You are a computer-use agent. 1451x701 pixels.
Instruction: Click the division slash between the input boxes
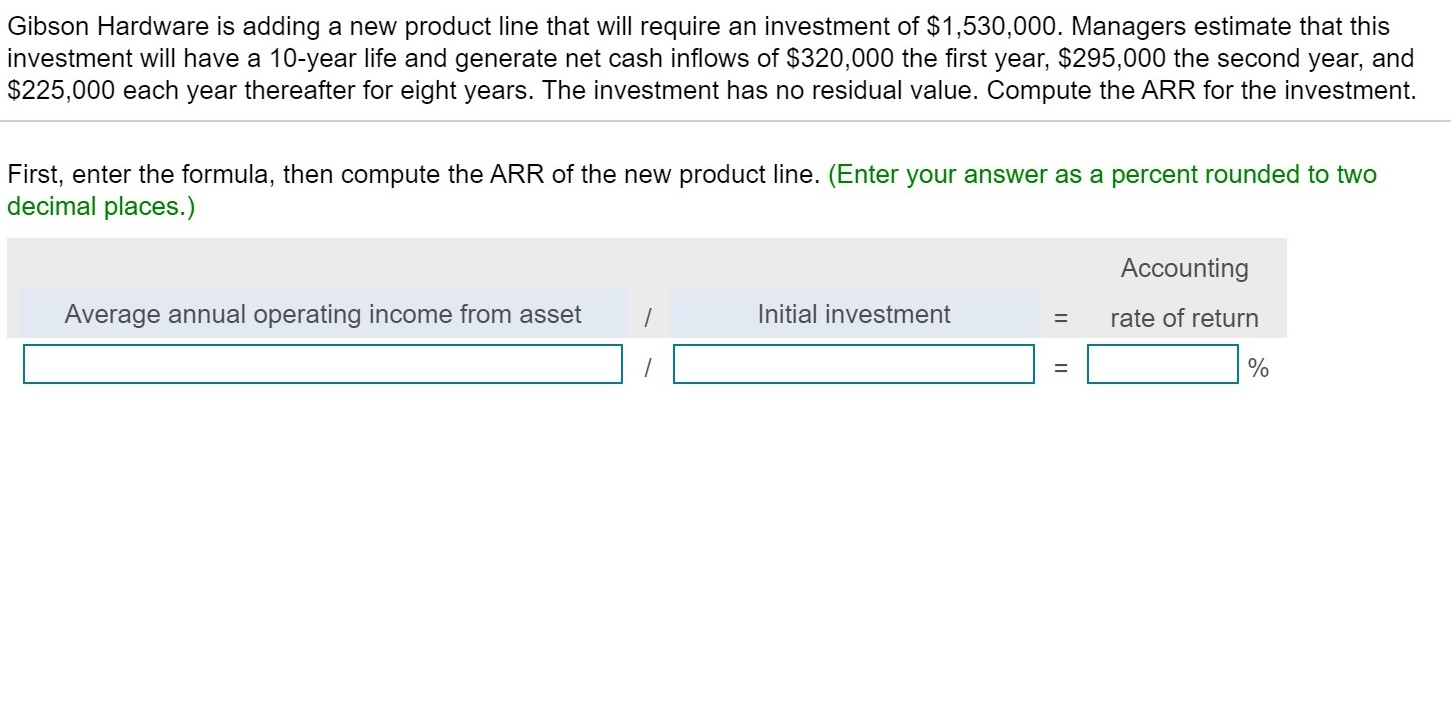click(648, 369)
